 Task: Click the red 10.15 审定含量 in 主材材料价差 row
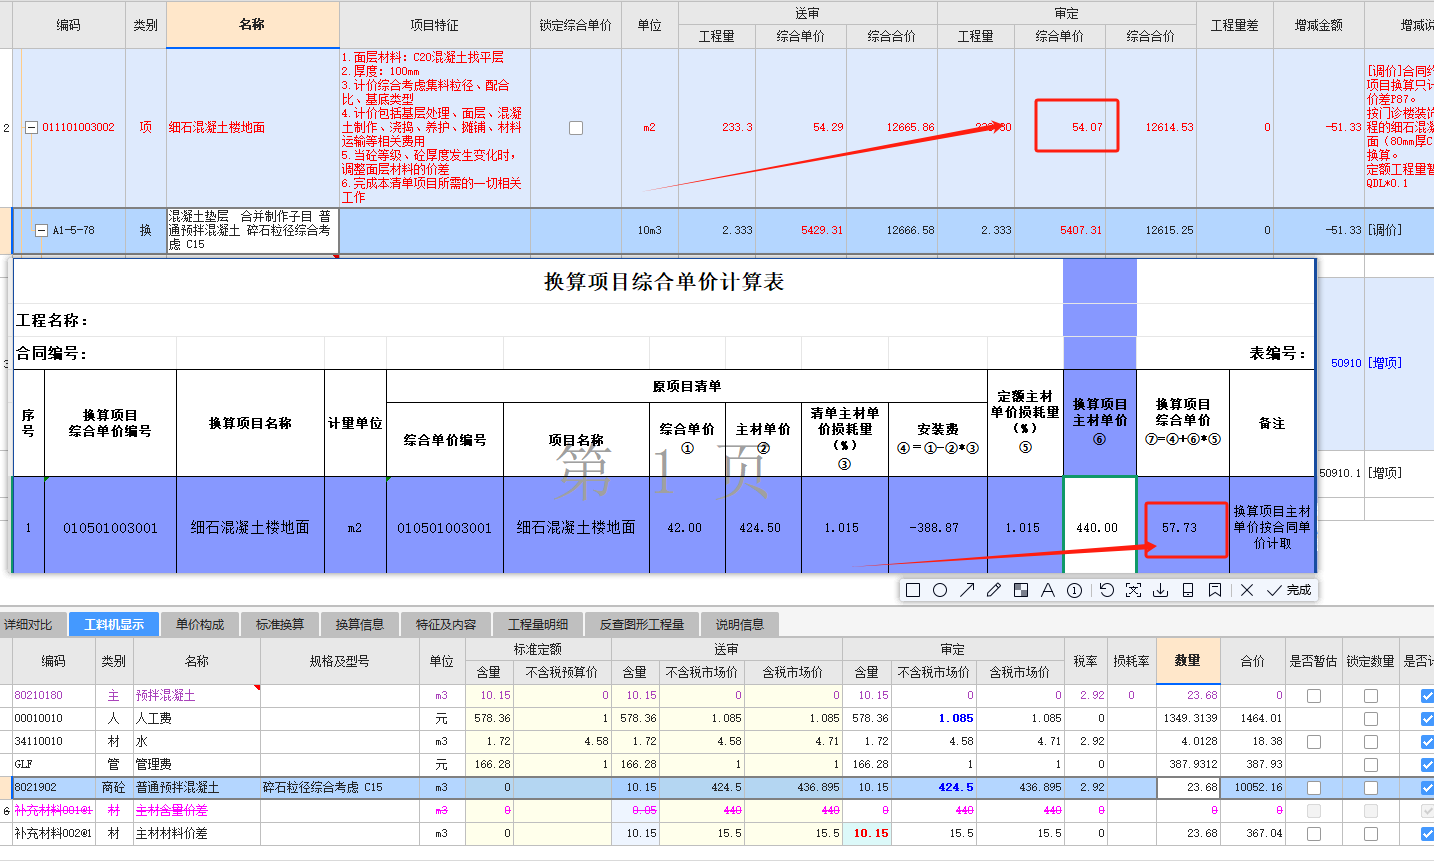coord(870,833)
